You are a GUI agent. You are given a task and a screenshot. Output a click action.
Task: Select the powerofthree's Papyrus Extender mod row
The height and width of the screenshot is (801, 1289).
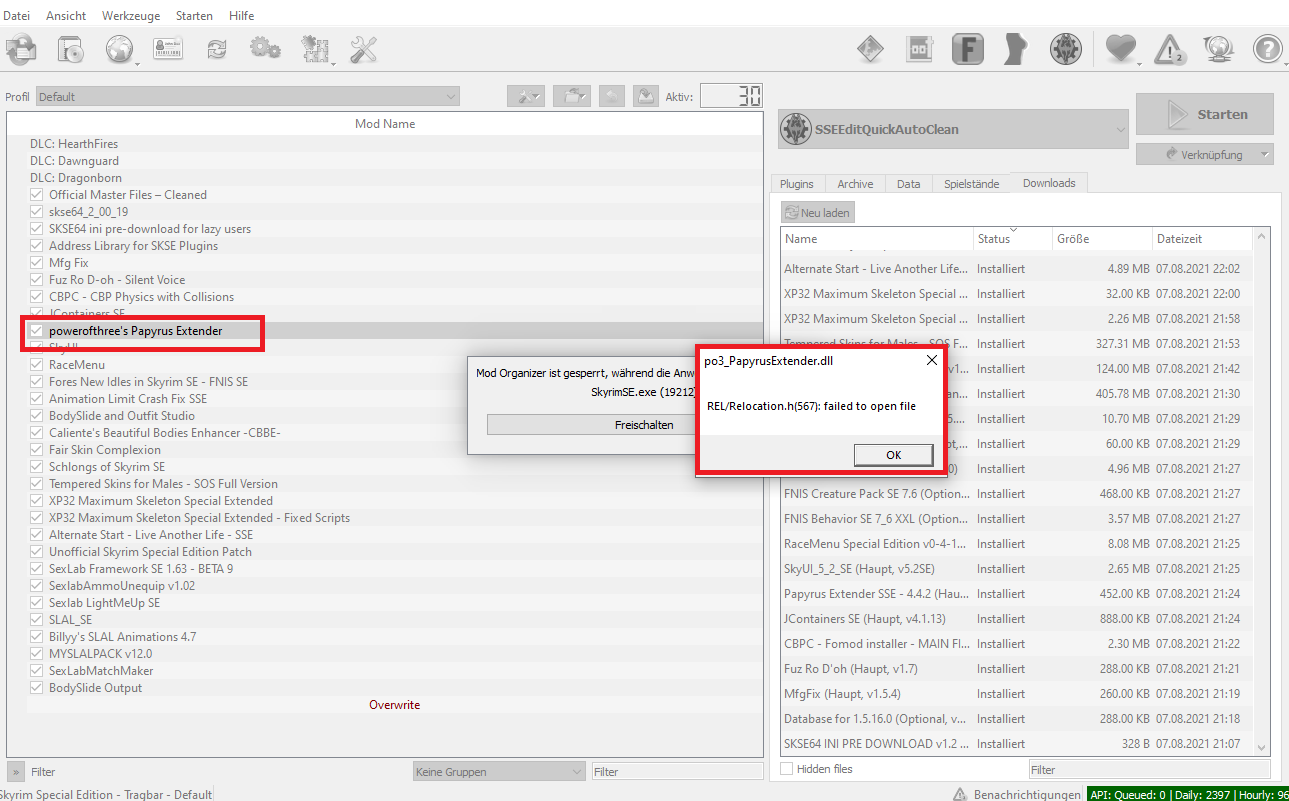385,331
